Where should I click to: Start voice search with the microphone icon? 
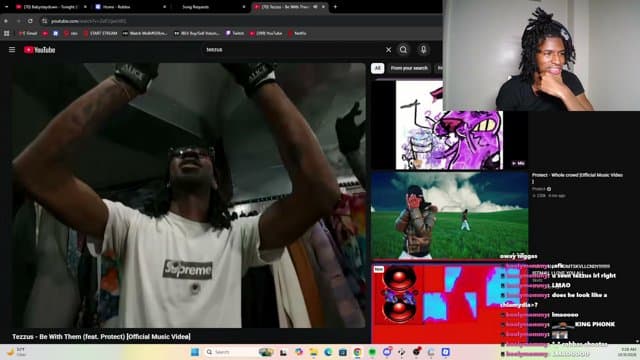coord(423,50)
